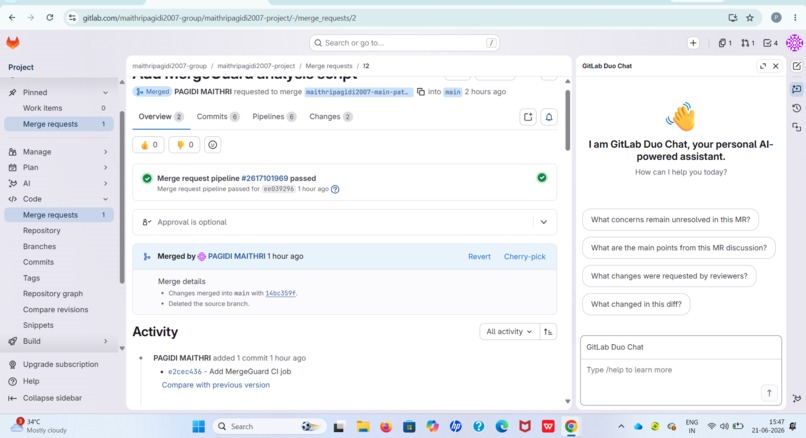The height and width of the screenshot is (438, 806).
Task: Switch to the Overview tab
Action: coord(161,117)
